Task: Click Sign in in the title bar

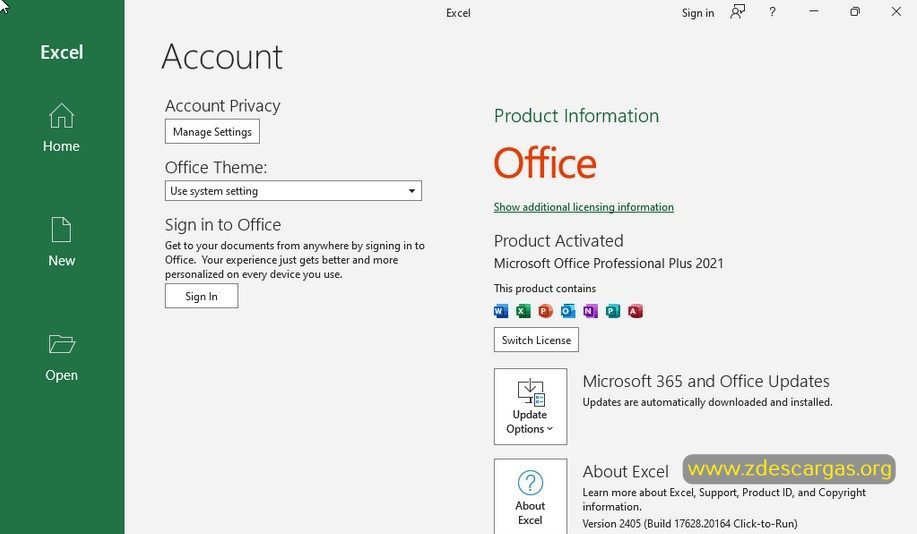Action: pyautogui.click(x=698, y=13)
